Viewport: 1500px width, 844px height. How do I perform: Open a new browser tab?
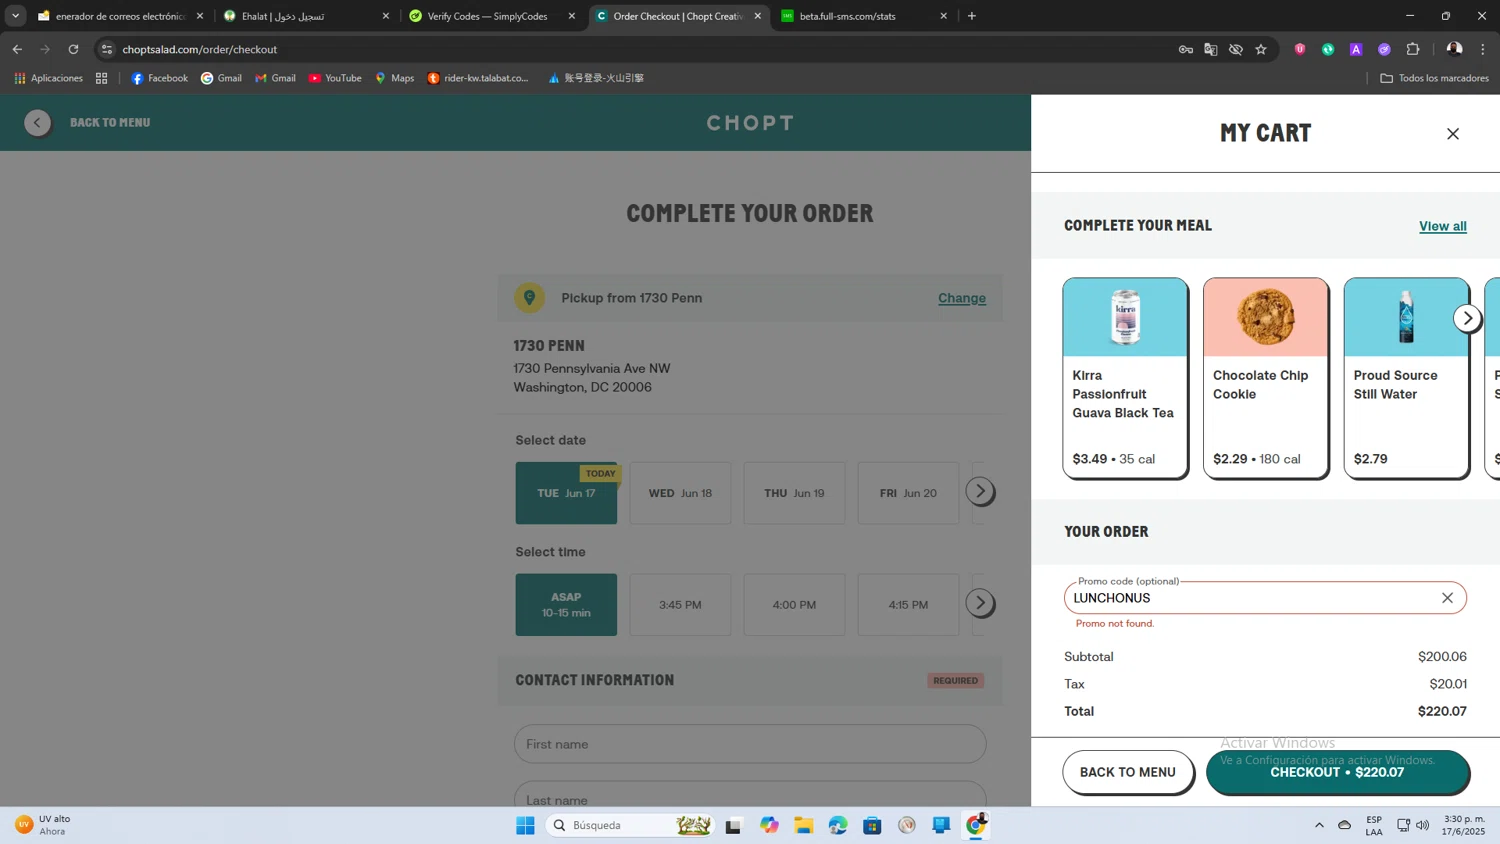[x=972, y=16]
